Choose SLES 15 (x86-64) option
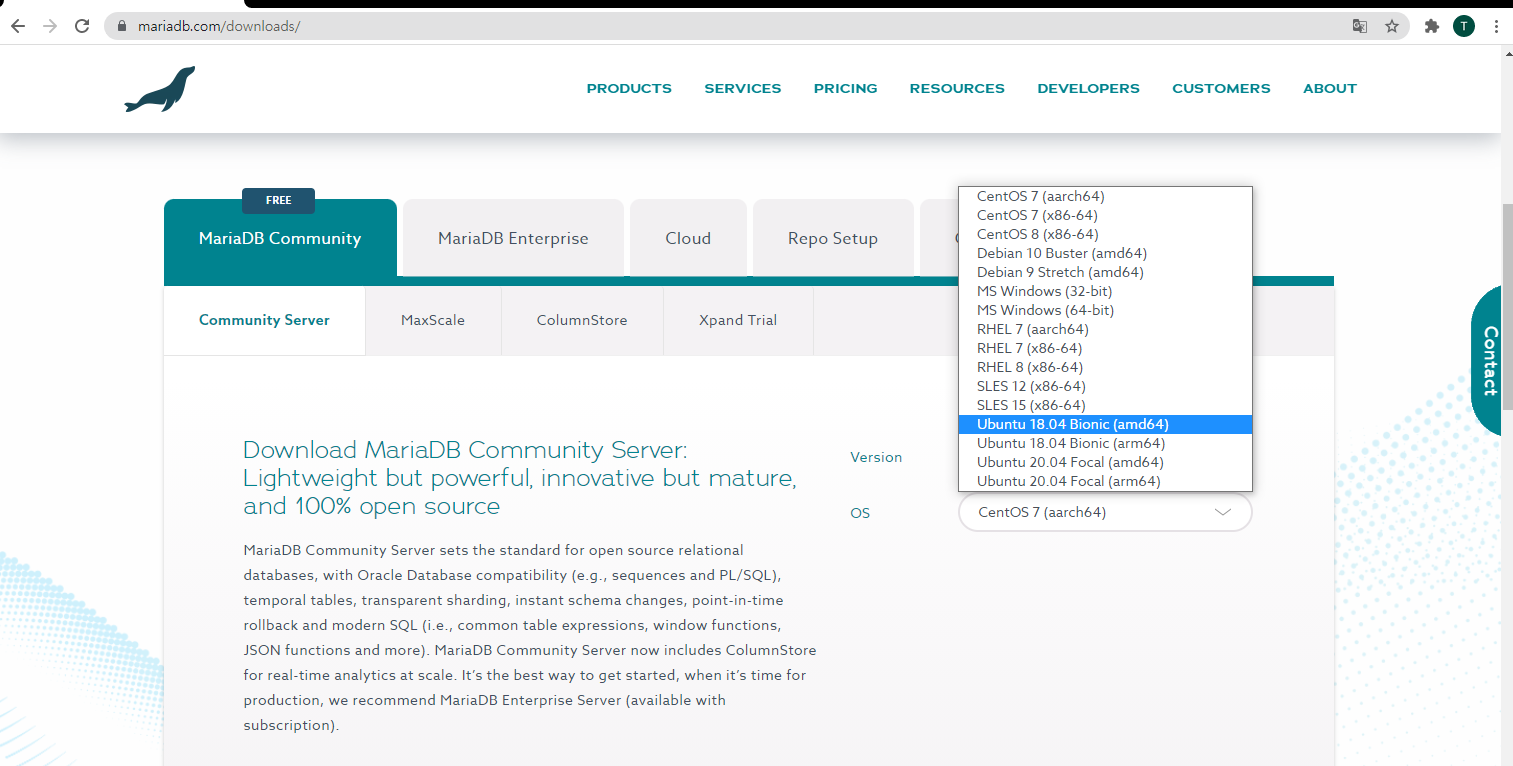Image resolution: width=1513 pixels, height=766 pixels. coord(1105,405)
